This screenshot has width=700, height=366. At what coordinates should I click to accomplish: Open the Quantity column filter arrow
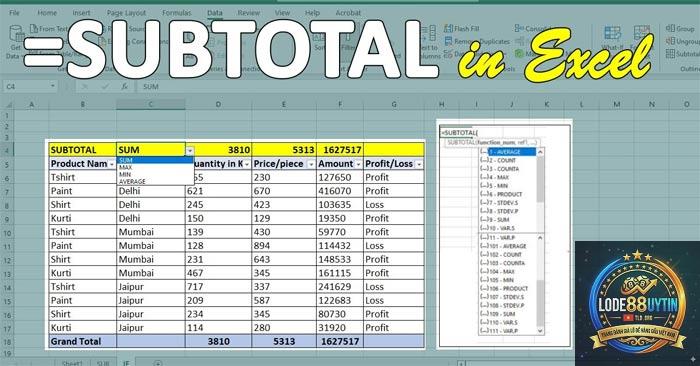(x=247, y=165)
